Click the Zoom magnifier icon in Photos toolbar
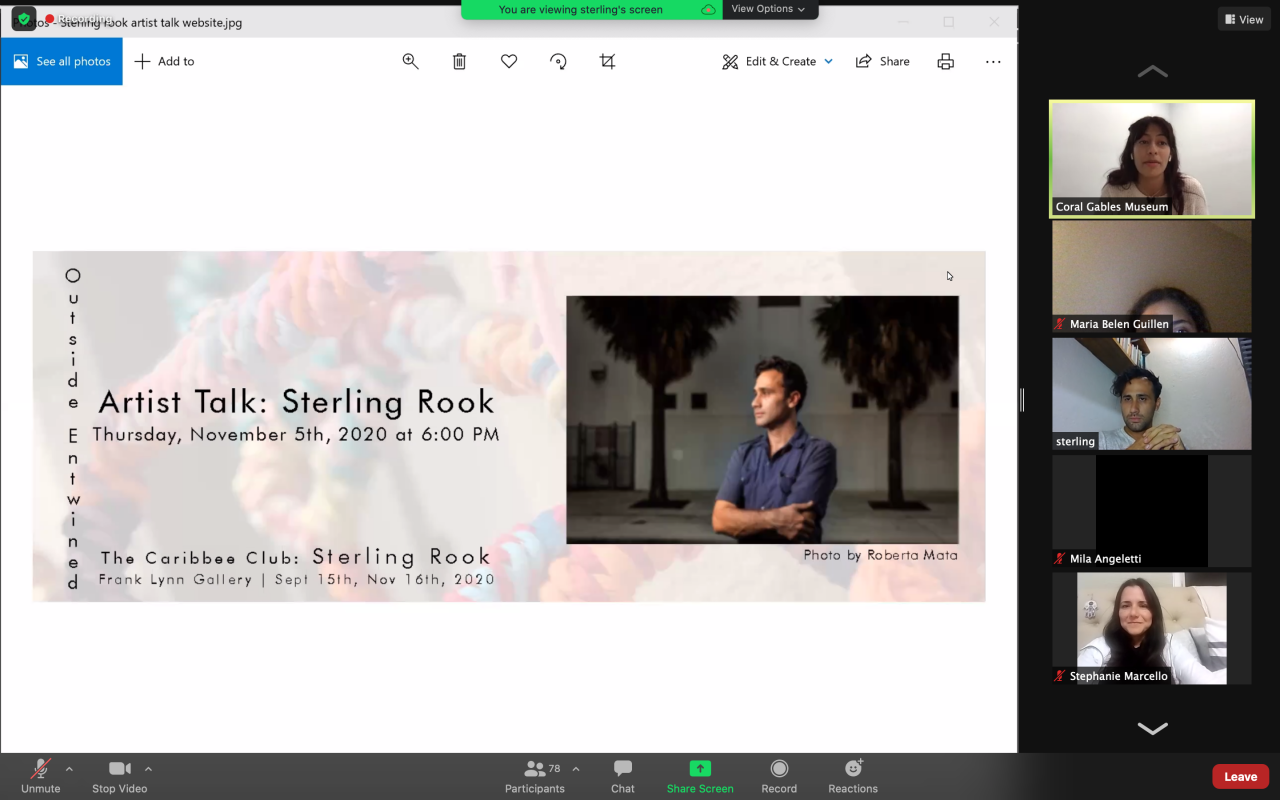This screenshot has height=800, width=1280. tap(410, 61)
